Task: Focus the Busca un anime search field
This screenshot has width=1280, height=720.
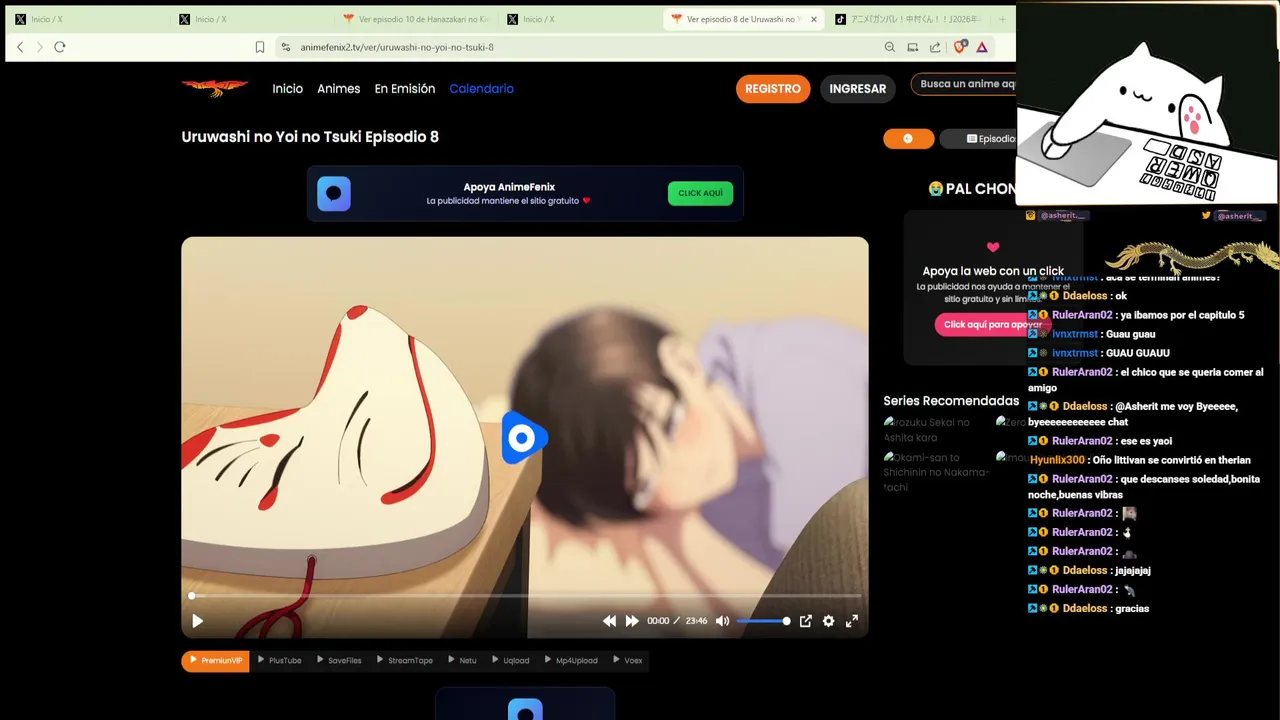Action: 964,84
